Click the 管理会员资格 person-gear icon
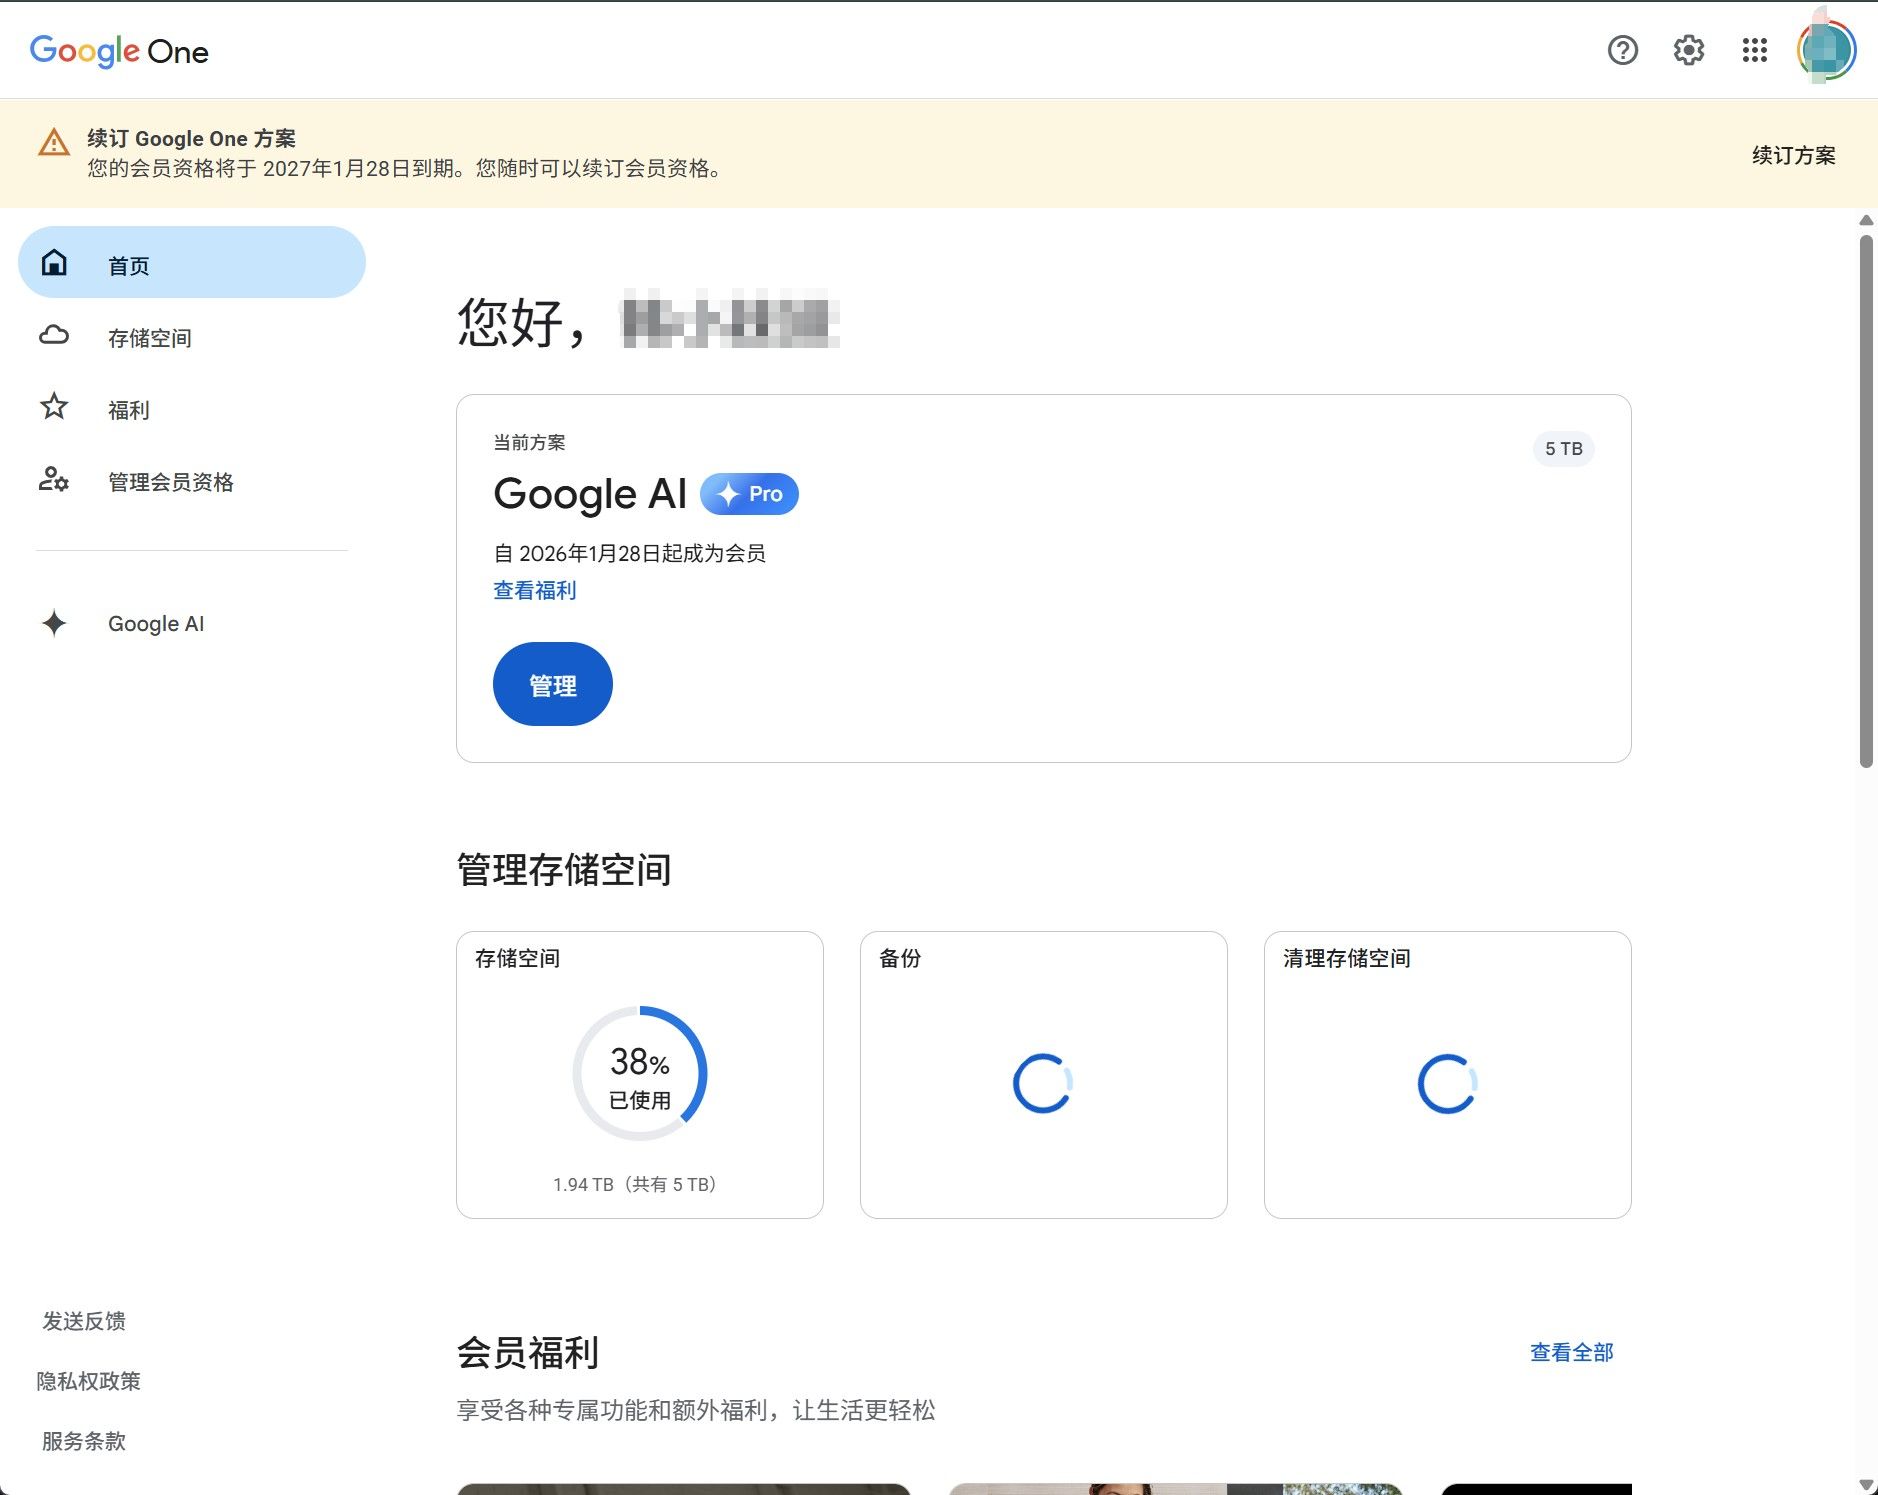This screenshot has height=1495, width=1878. [x=54, y=479]
